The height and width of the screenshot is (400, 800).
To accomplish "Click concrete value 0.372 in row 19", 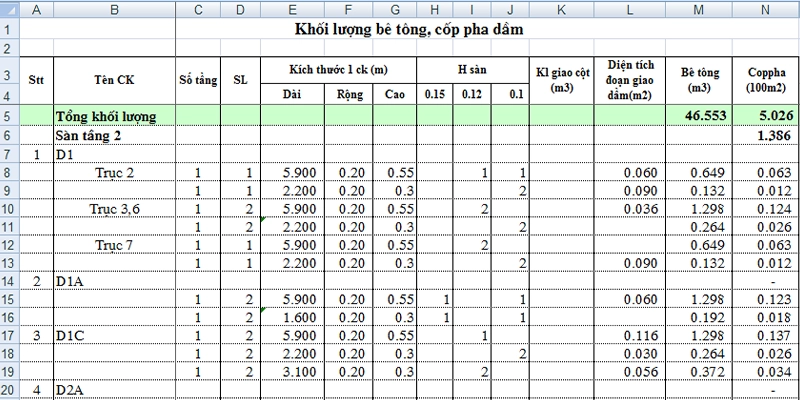I will tap(699, 372).
